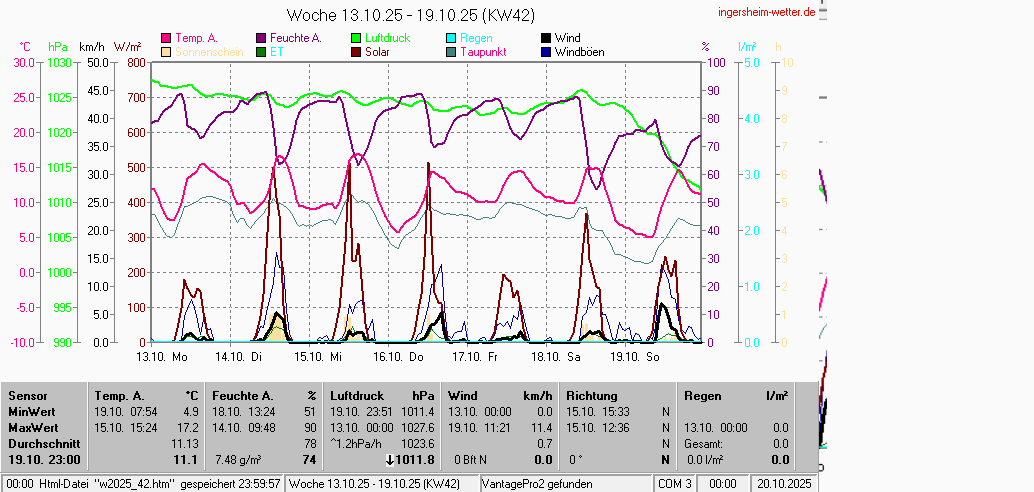Open the ingersheim-wetter.de link
Viewport: 1034px width, 492px height.
(x=767, y=11)
